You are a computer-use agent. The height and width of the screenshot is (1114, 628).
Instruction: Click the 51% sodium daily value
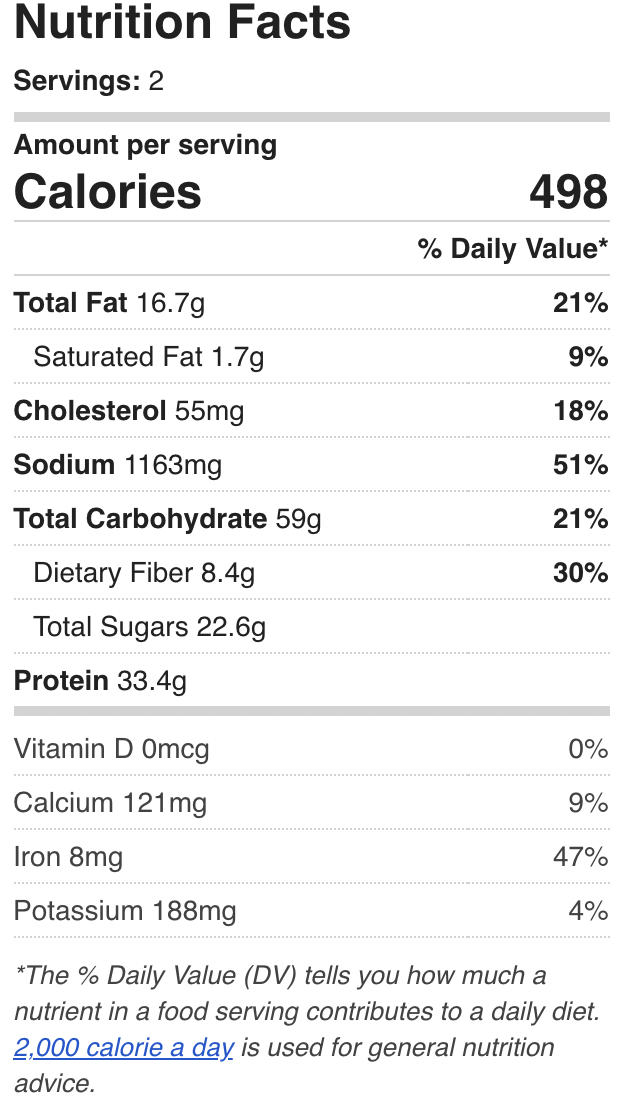pyautogui.click(x=580, y=465)
